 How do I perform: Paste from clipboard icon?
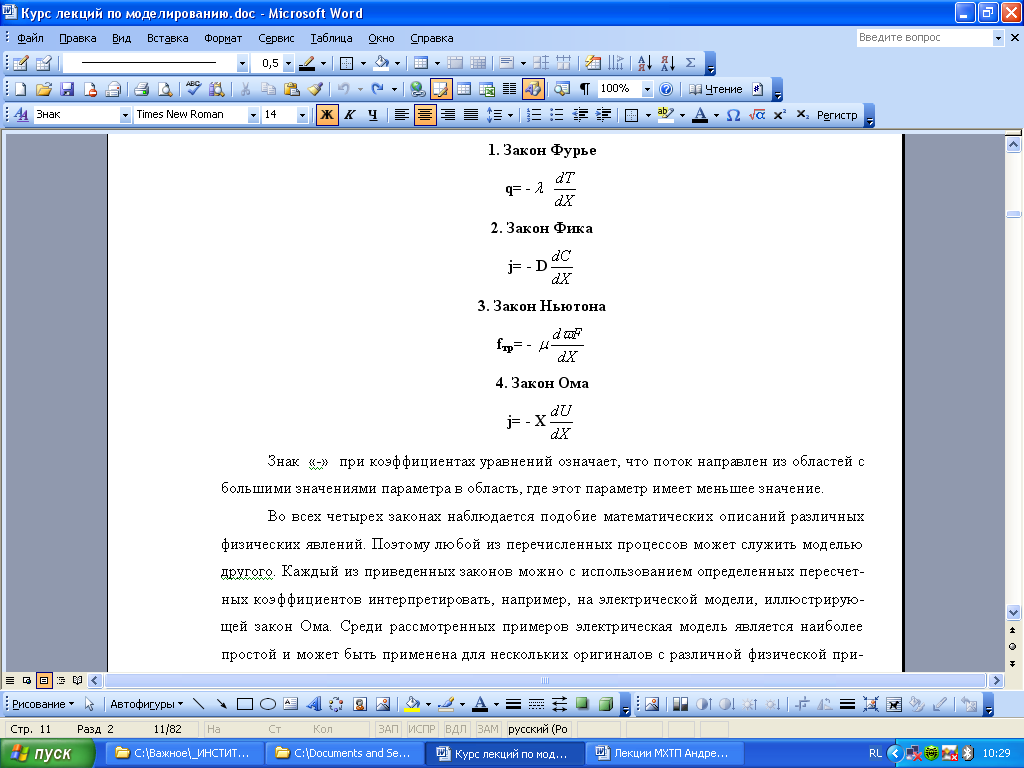[x=291, y=89]
